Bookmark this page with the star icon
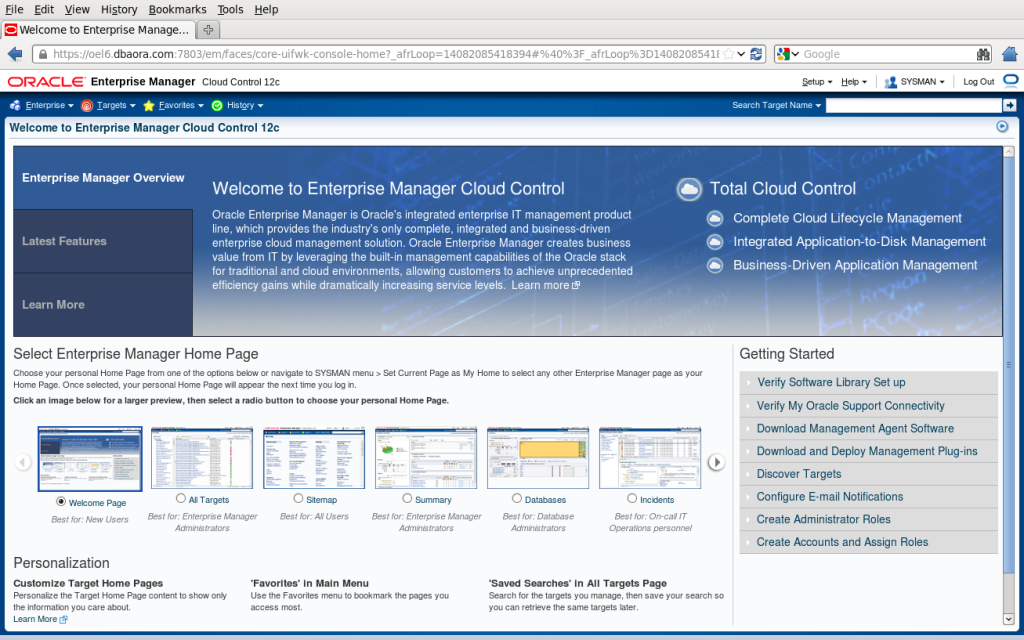The height and width of the screenshot is (640, 1024). click(728, 54)
